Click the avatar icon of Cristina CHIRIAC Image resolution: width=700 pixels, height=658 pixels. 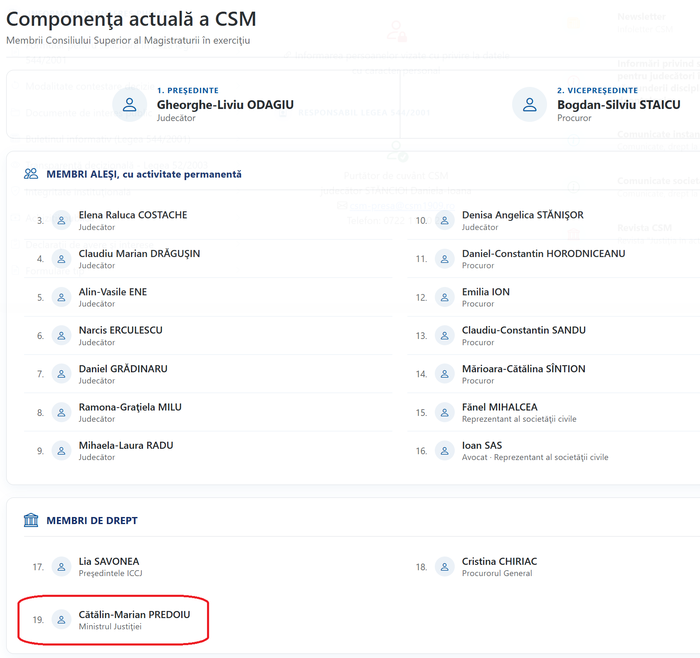[x=445, y=567]
